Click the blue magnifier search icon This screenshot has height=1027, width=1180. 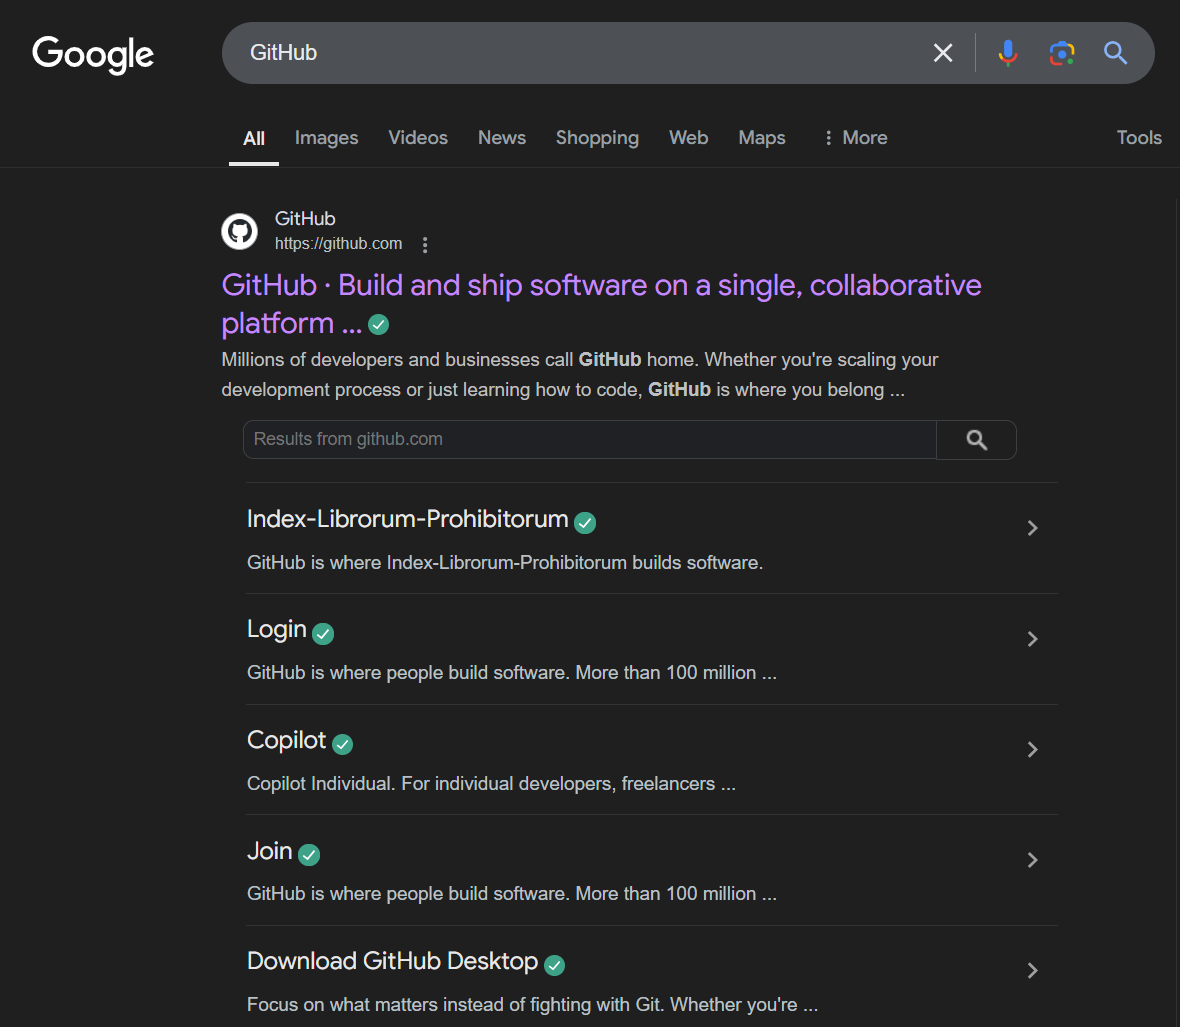pyautogui.click(x=1115, y=53)
